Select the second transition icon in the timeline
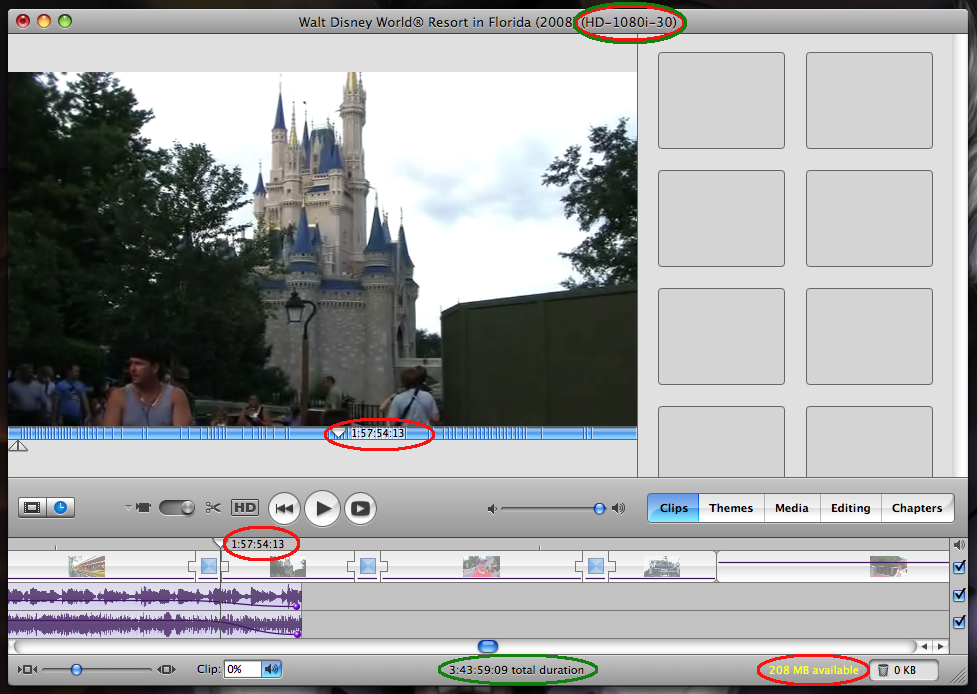The height and width of the screenshot is (694, 977). (368, 566)
